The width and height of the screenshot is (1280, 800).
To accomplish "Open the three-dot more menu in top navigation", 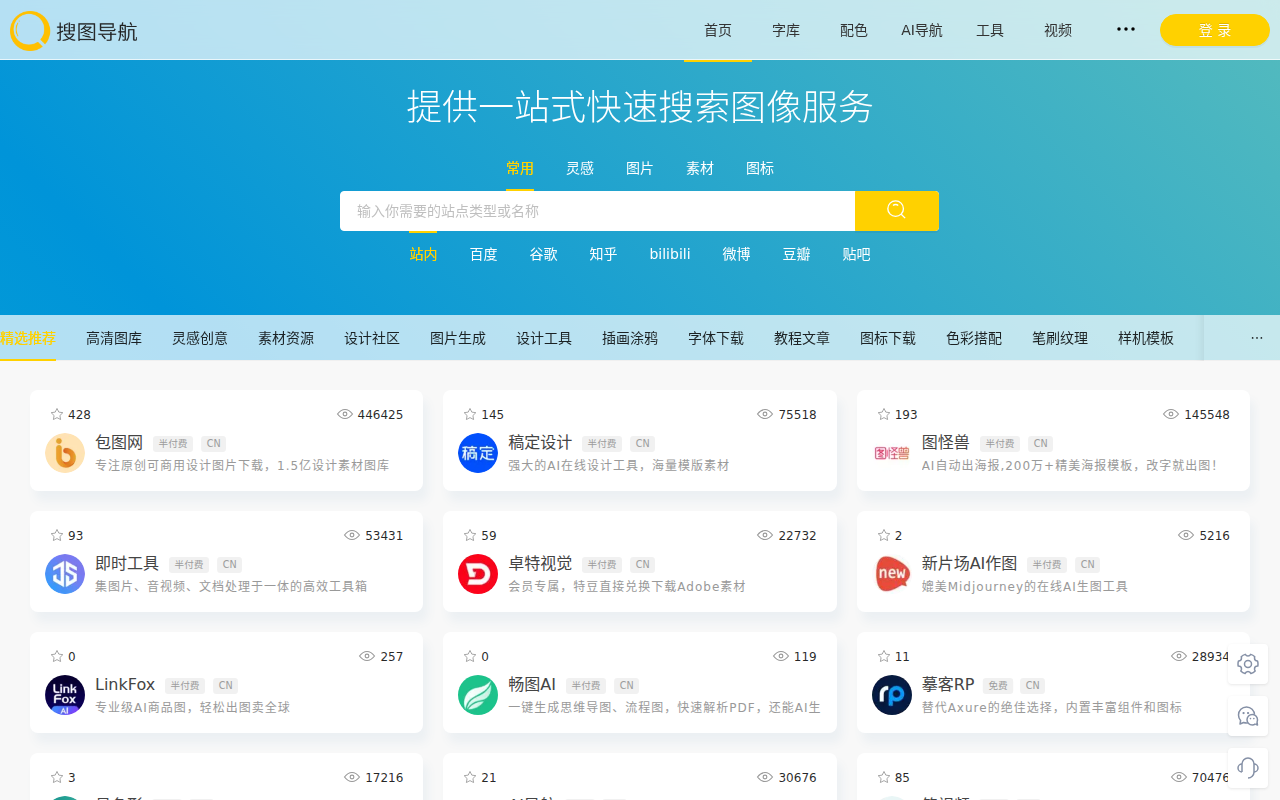I will click(1126, 30).
